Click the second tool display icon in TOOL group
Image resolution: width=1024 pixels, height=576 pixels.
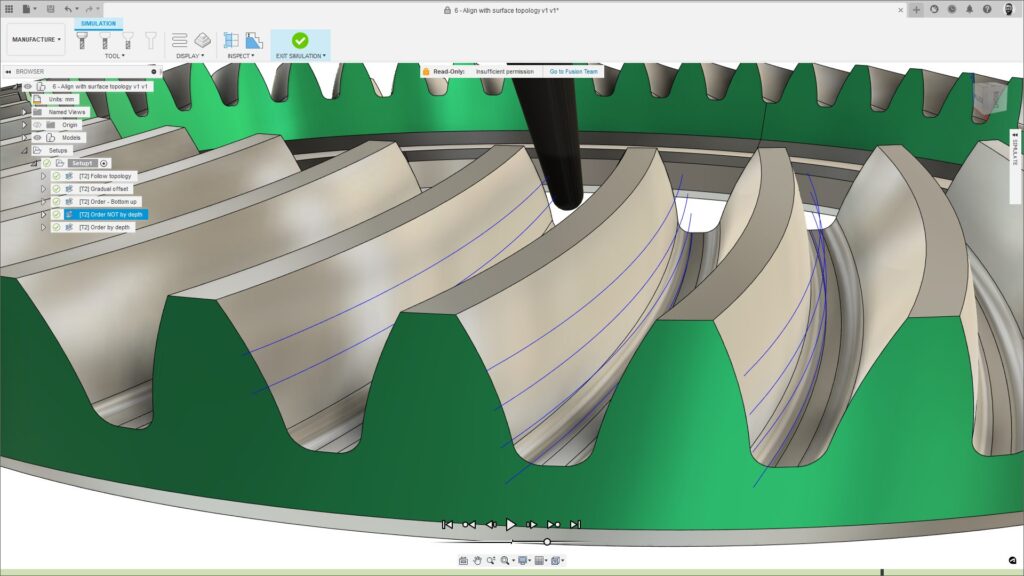point(105,40)
